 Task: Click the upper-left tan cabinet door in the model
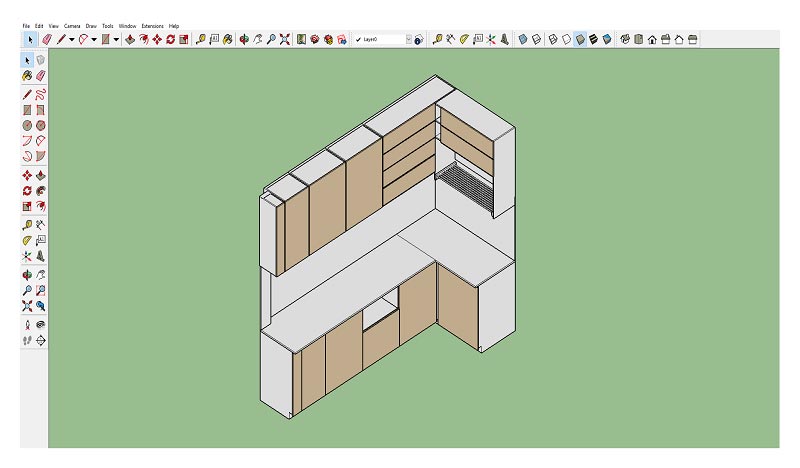click(x=296, y=229)
